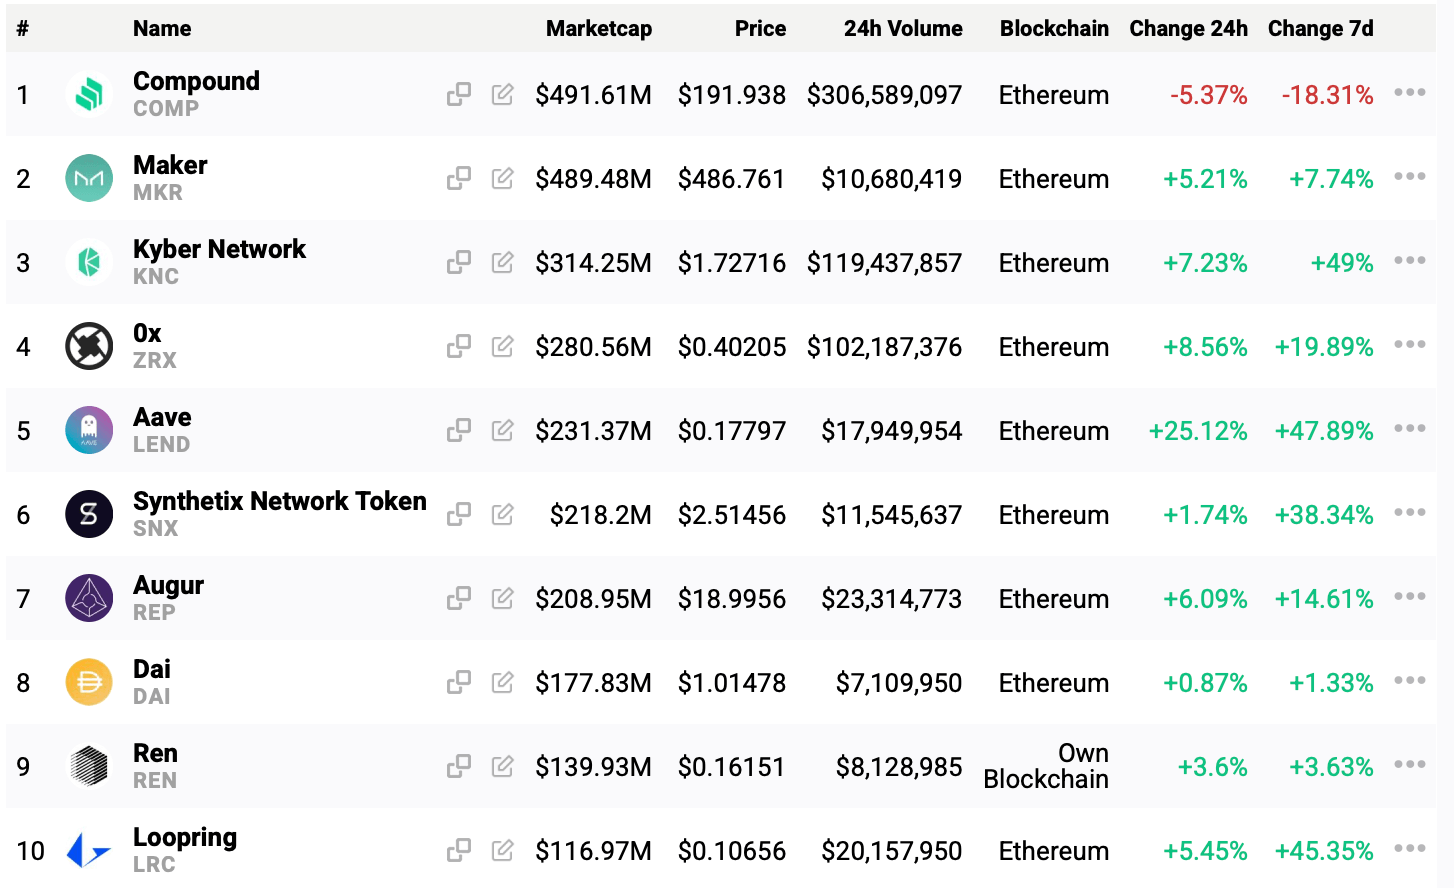
Task: Sort by the Price column header
Action: [x=760, y=28]
